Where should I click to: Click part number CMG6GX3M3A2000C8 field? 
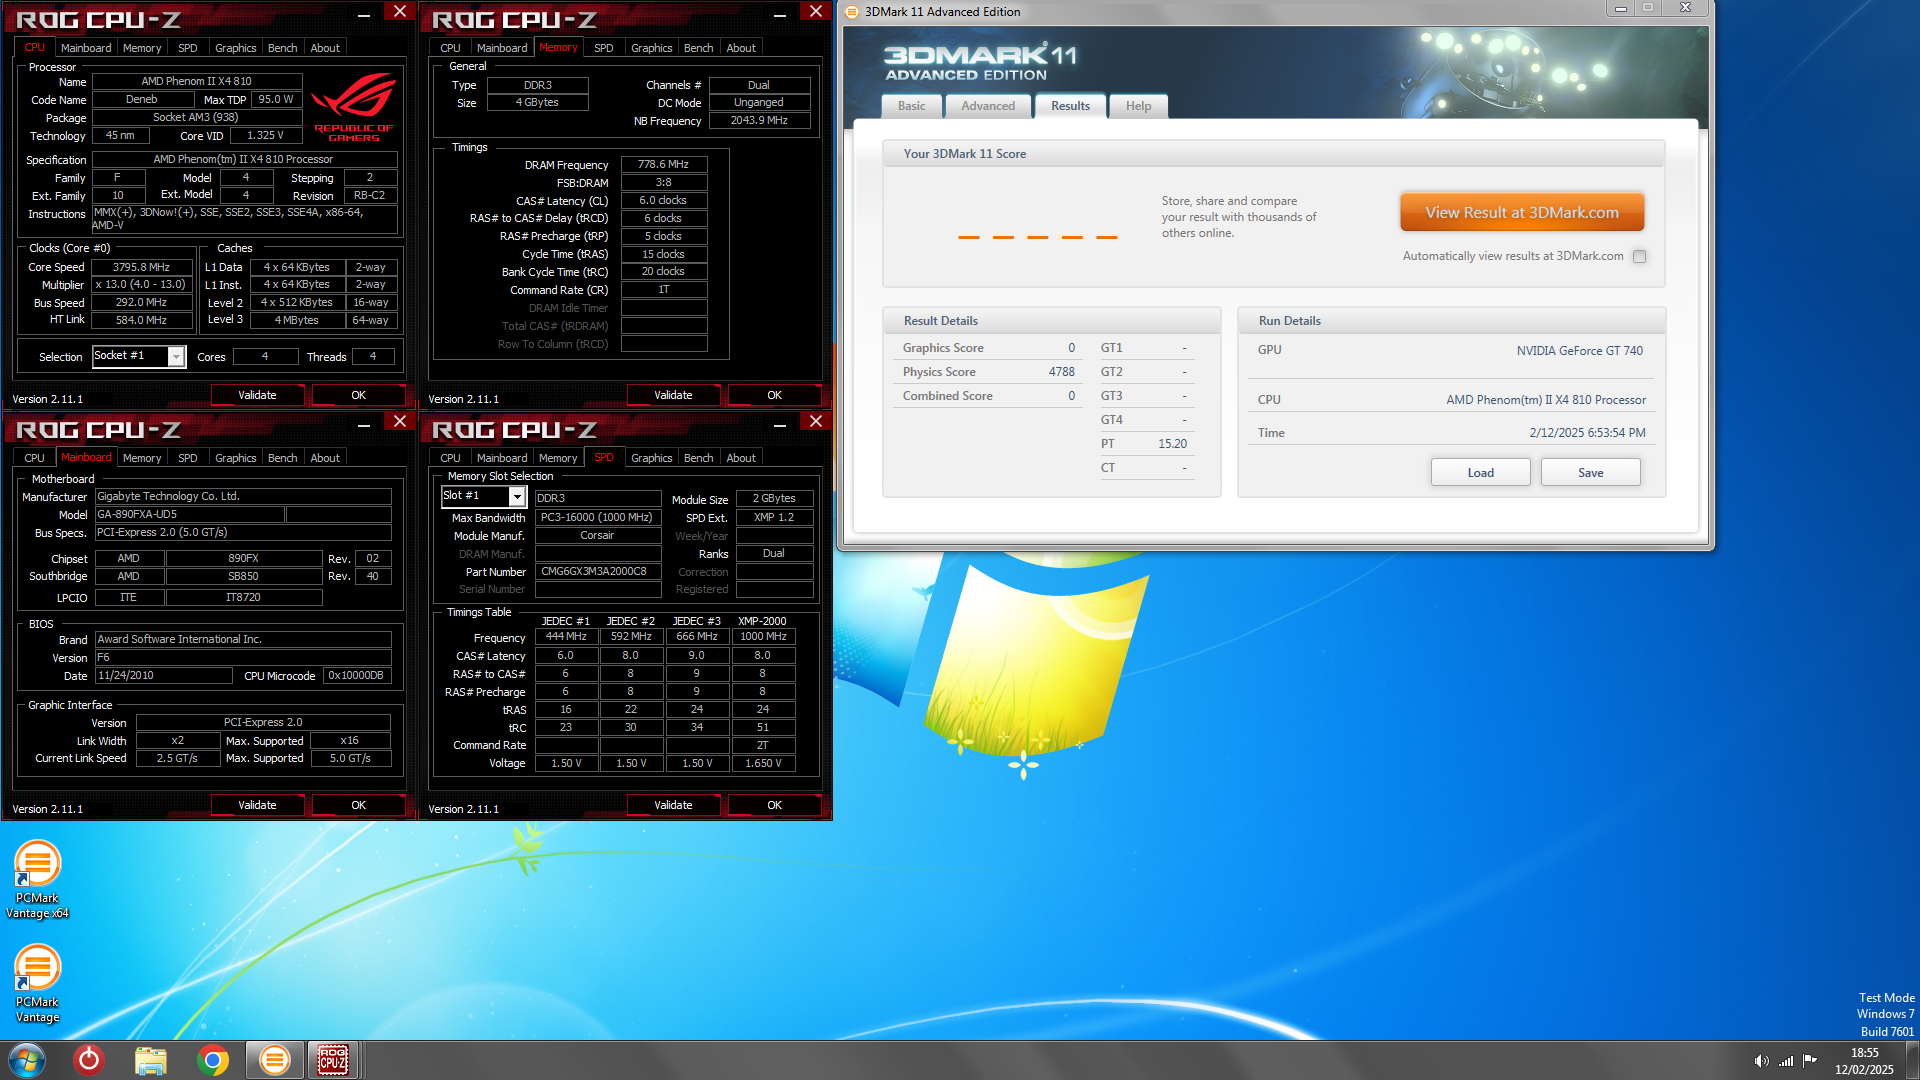[598, 572]
